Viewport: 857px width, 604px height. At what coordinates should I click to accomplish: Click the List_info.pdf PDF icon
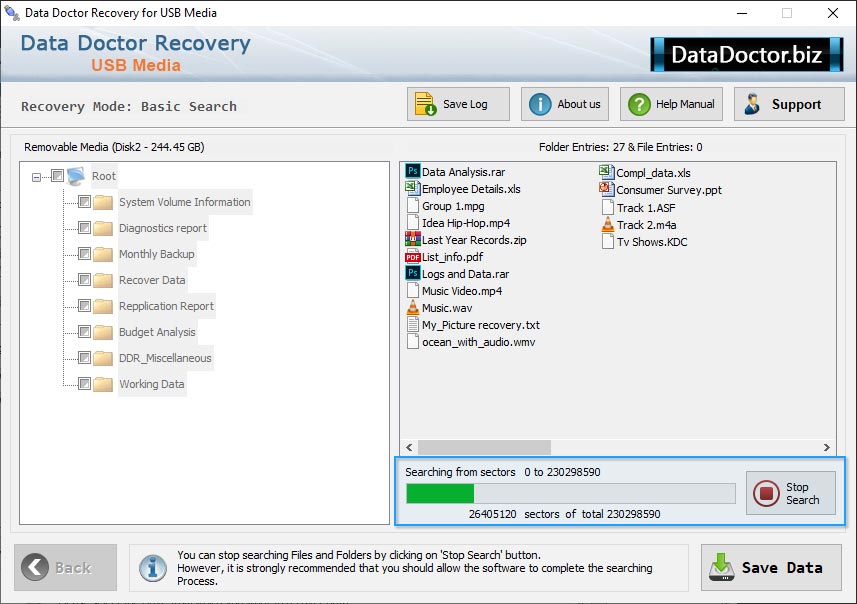[x=413, y=257]
